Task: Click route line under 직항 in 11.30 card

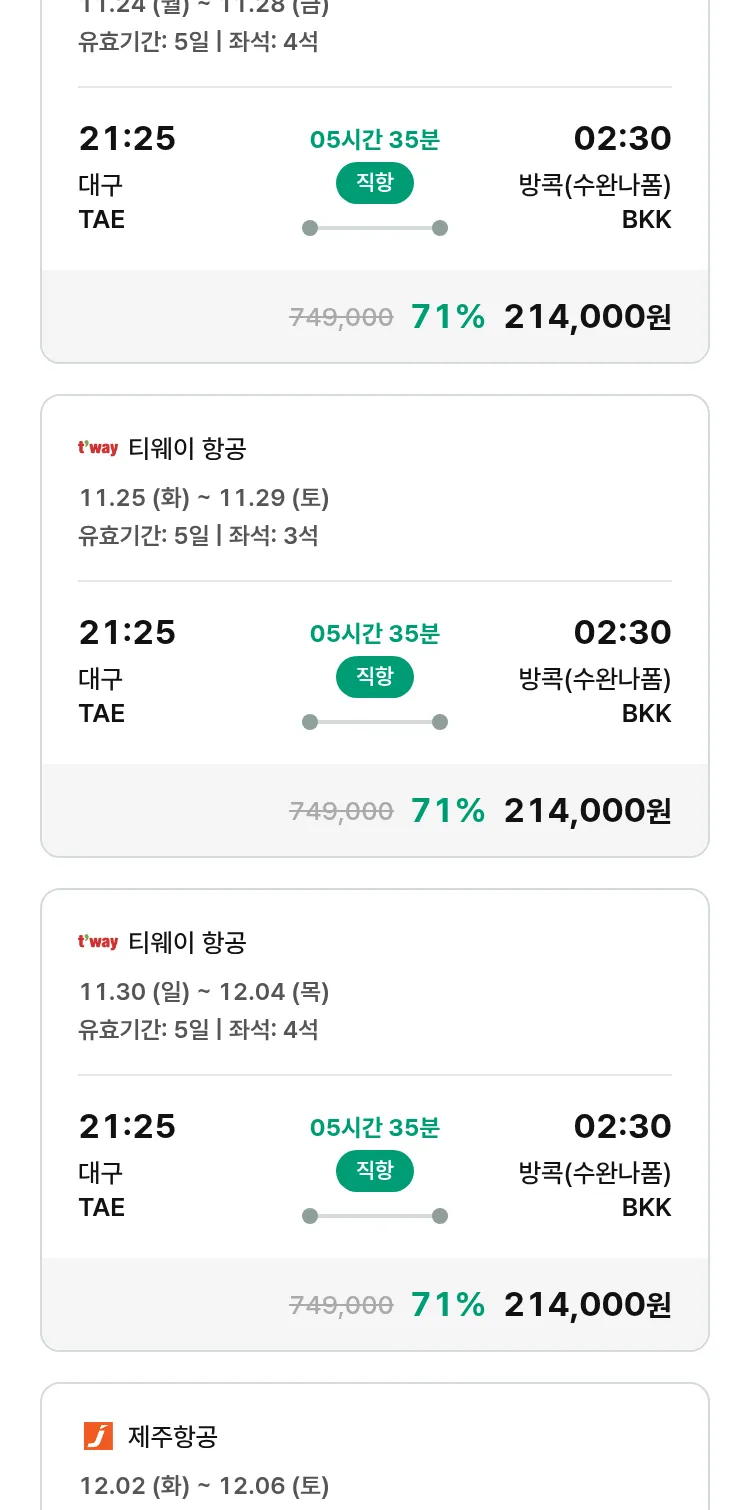Action: coord(374,1216)
